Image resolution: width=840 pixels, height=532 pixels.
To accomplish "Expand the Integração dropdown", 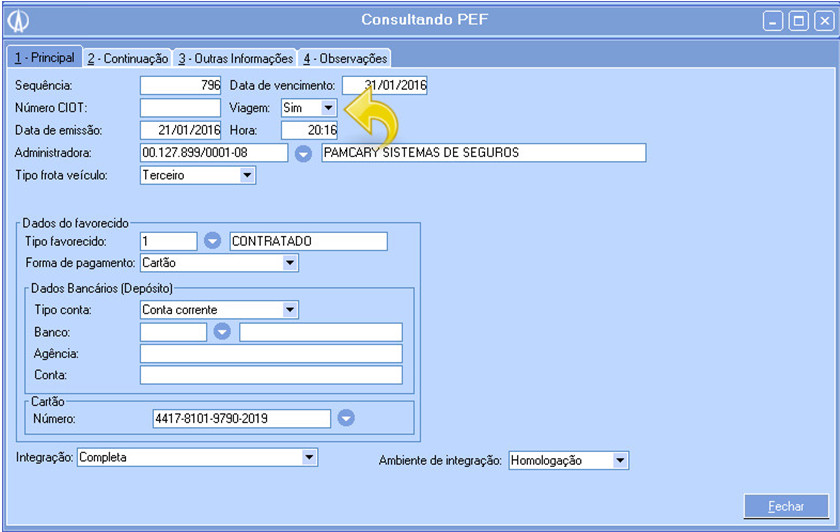I will coord(308,458).
